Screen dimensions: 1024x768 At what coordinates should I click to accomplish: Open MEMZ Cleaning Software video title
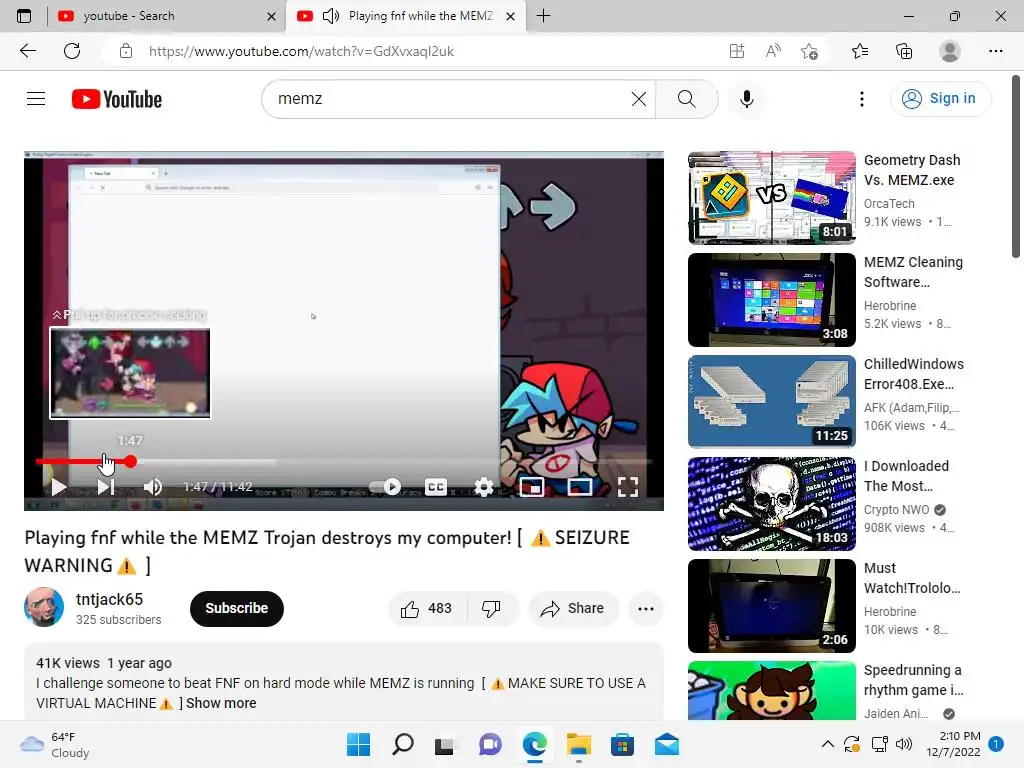(913, 272)
